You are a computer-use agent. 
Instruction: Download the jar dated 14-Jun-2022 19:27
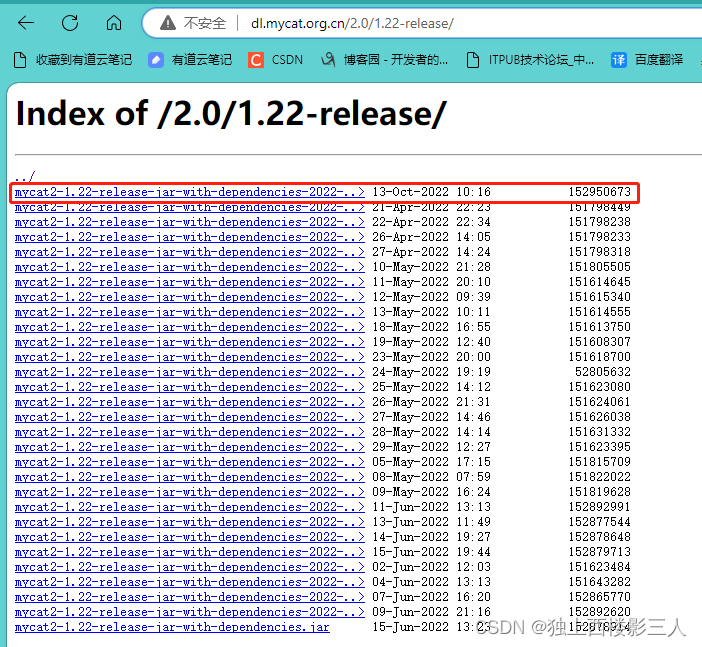pyautogui.click(x=189, y=537)
